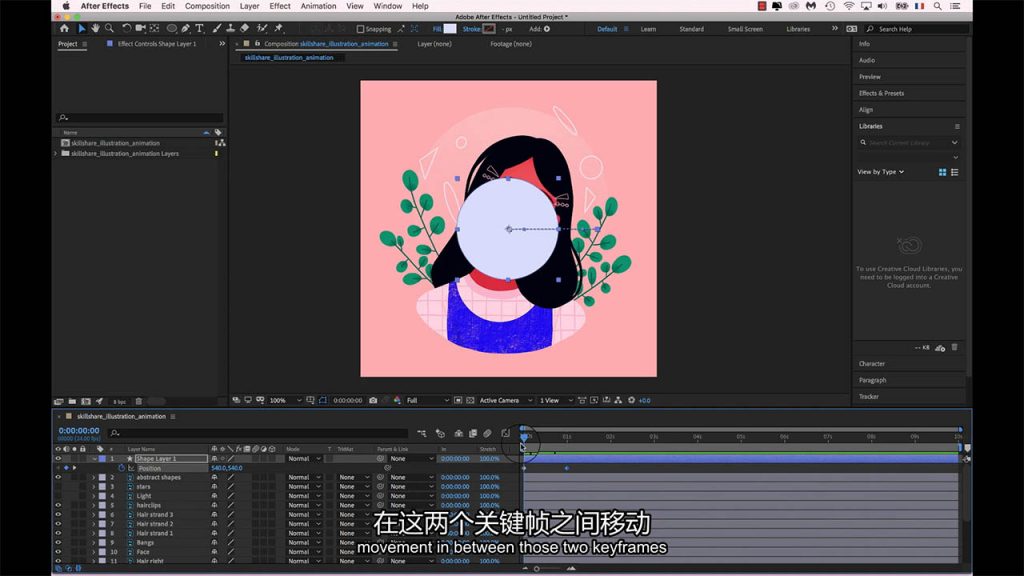The width and height of the screenshot is (1024, 576).
Task: Select the Roto Brush tool
Action: (262, 29)
